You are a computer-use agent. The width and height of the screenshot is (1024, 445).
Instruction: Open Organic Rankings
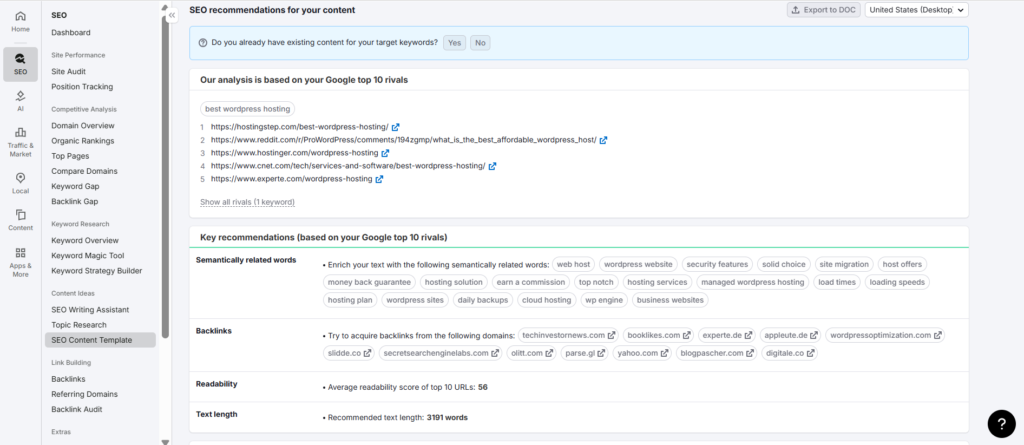coord(83,140)
